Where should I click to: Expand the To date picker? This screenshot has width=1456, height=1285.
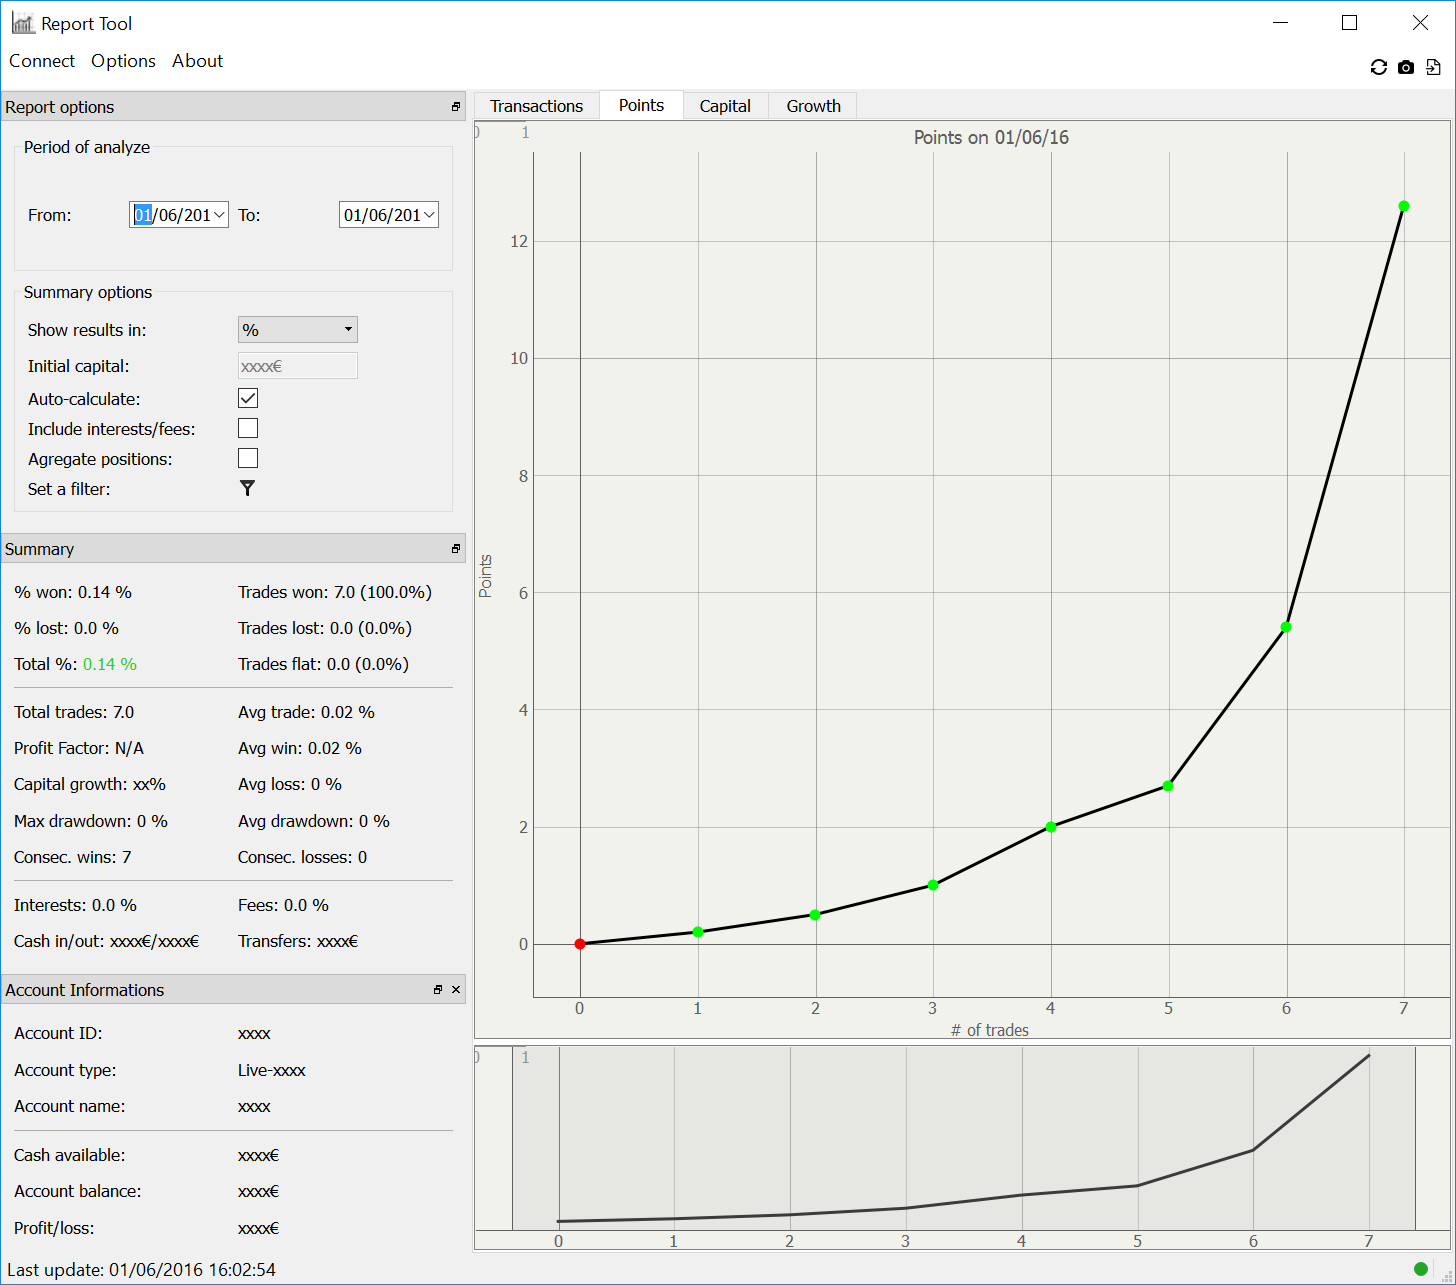(x=429, y=215)
